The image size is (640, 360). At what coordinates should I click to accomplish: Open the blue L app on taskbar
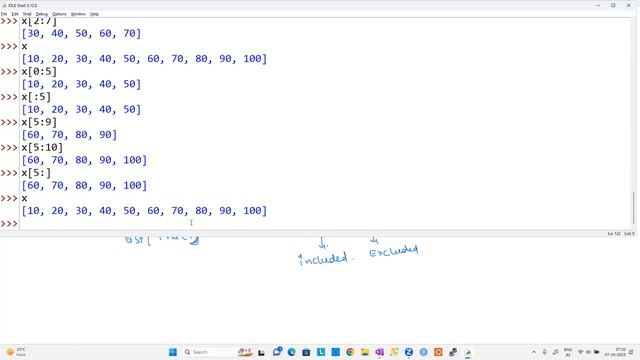pos(321,352)
